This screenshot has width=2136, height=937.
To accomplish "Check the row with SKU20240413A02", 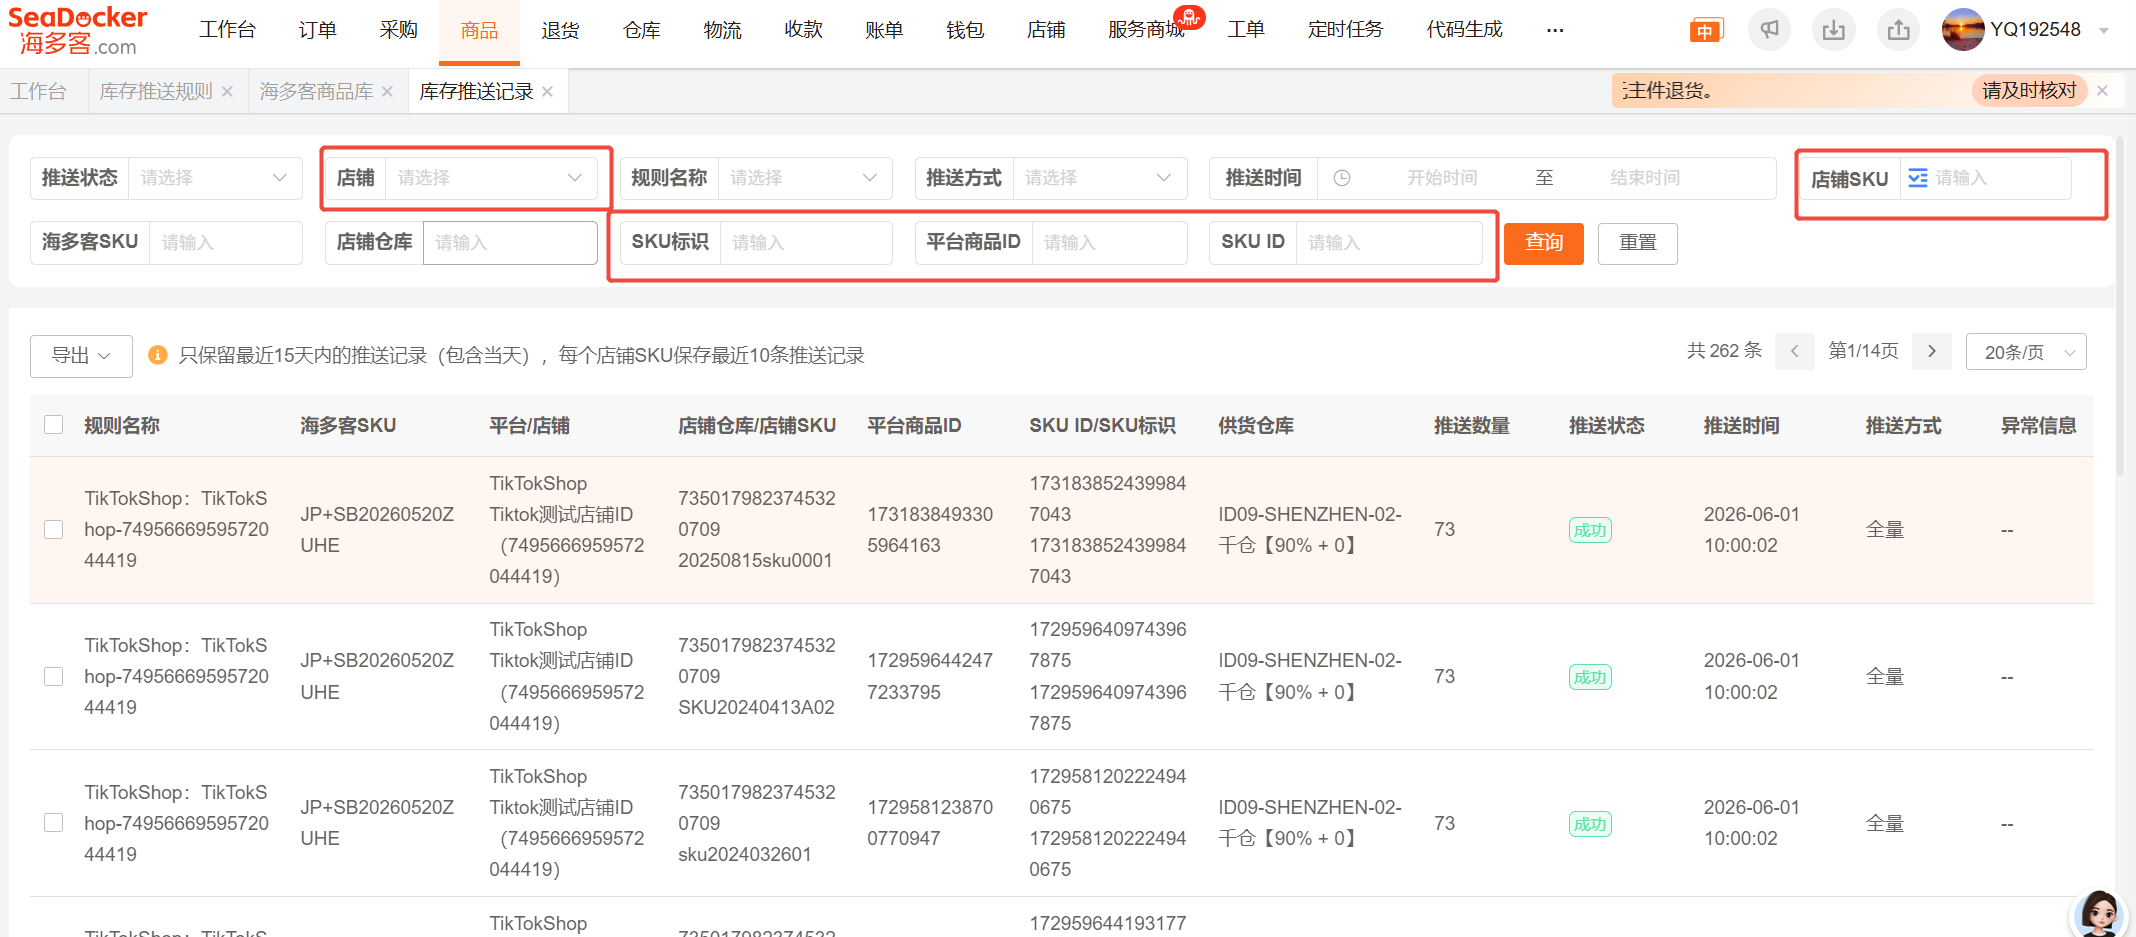I will [x=54, y=677].
